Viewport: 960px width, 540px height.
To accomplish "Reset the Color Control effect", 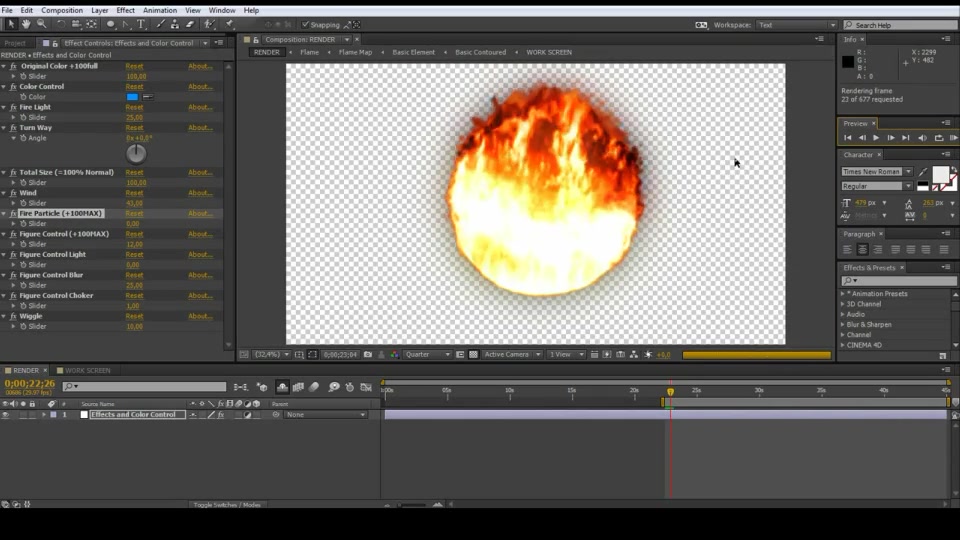I will point(134,87).
